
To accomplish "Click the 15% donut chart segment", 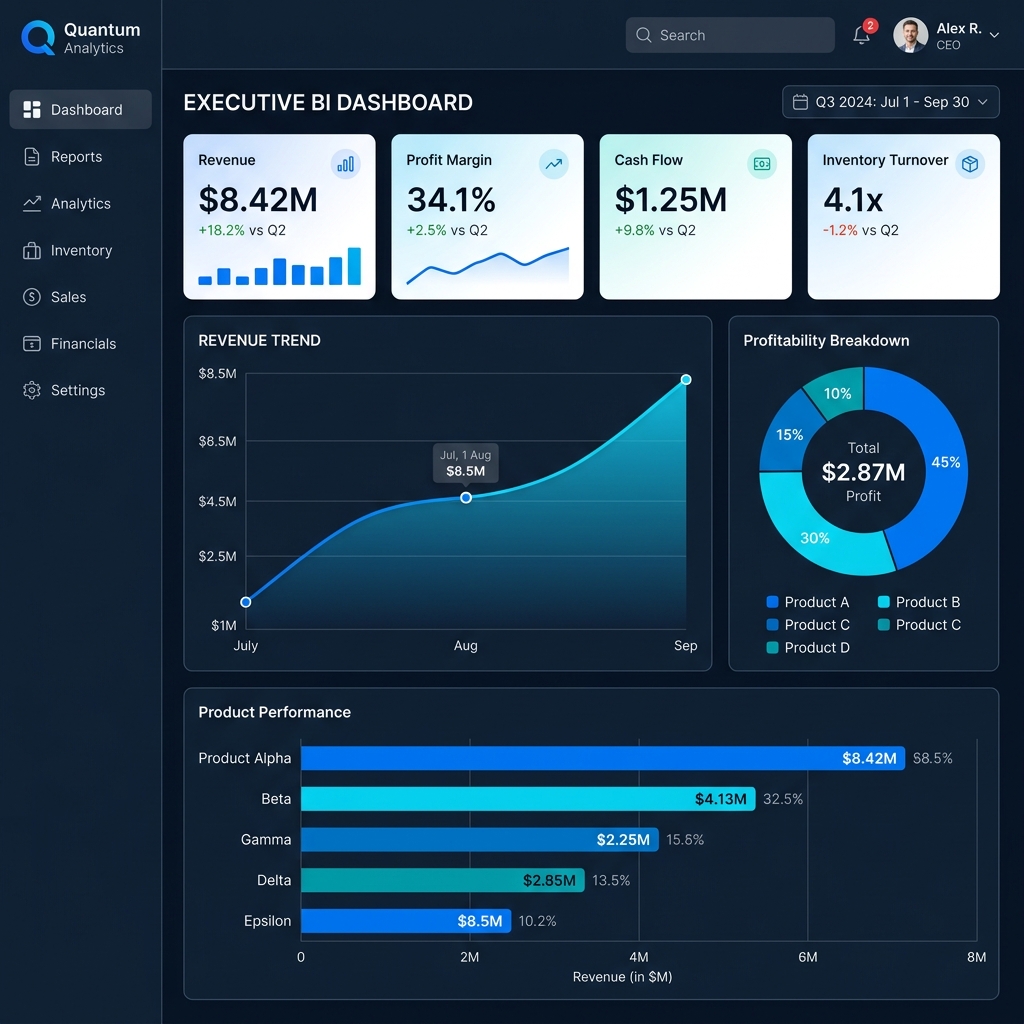I will tap(789, 434).
